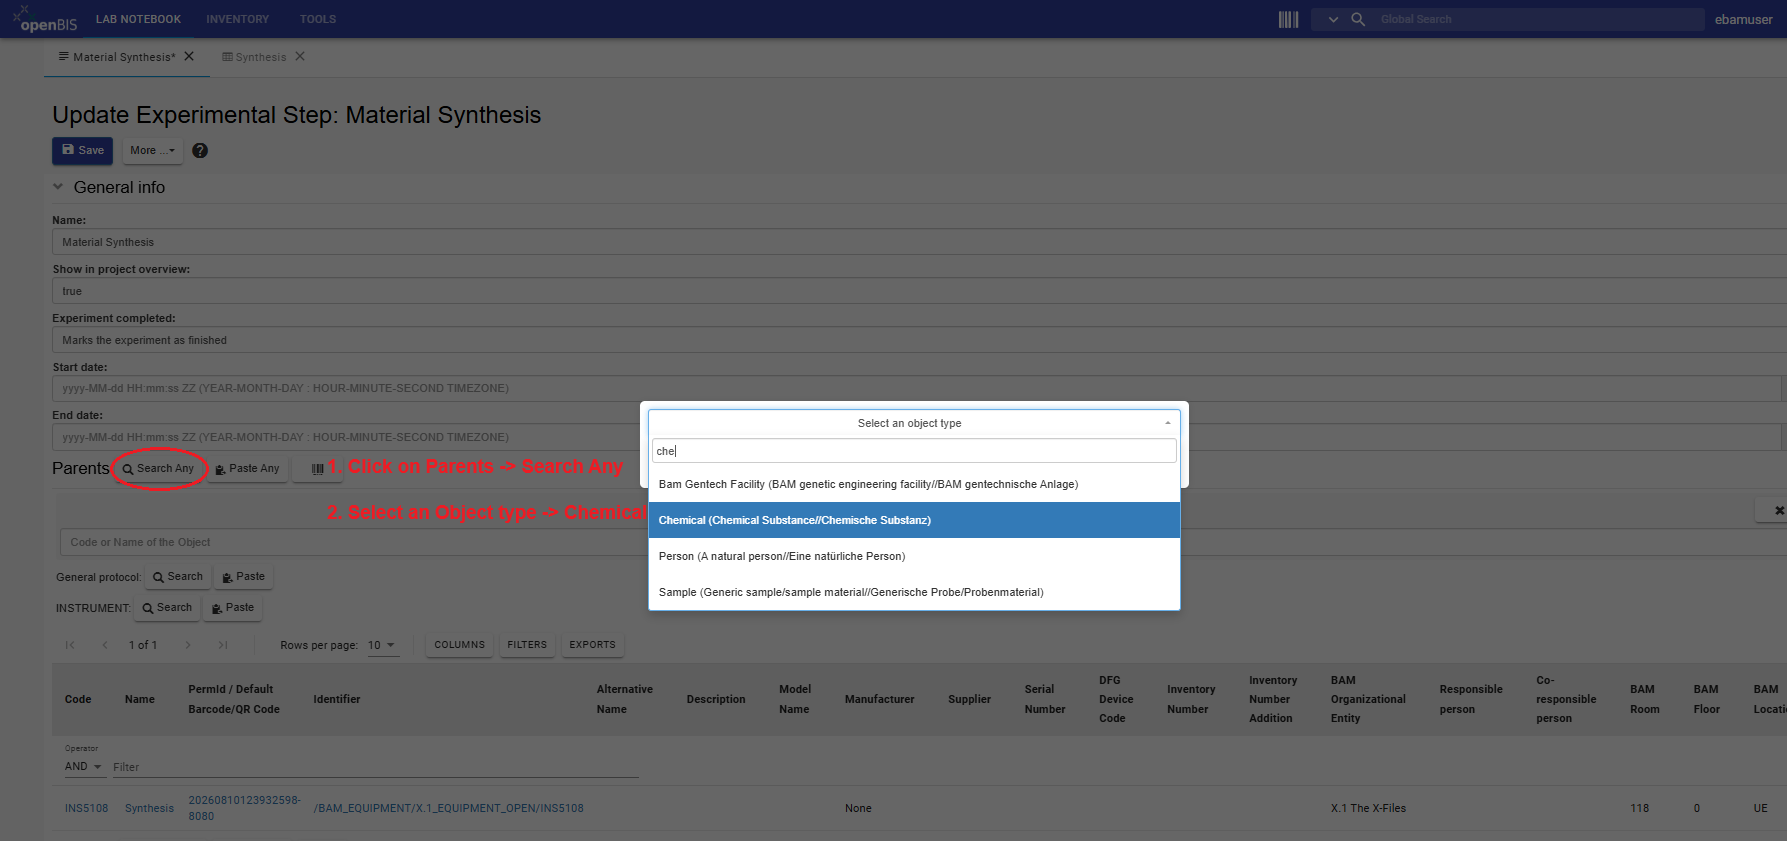Click the openBIS logo
The height and width of the screenshot is (841, 1787).
click(x=45, y=18)
